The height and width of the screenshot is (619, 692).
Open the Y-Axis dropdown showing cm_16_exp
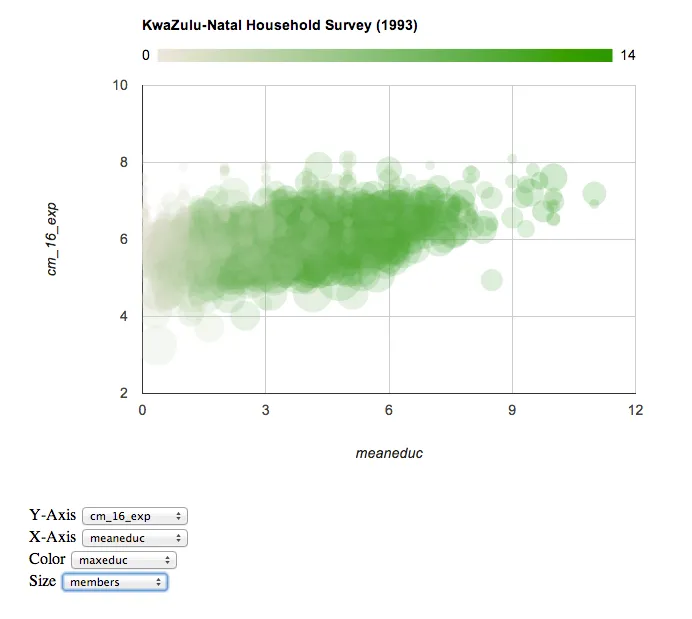point(135,516)
